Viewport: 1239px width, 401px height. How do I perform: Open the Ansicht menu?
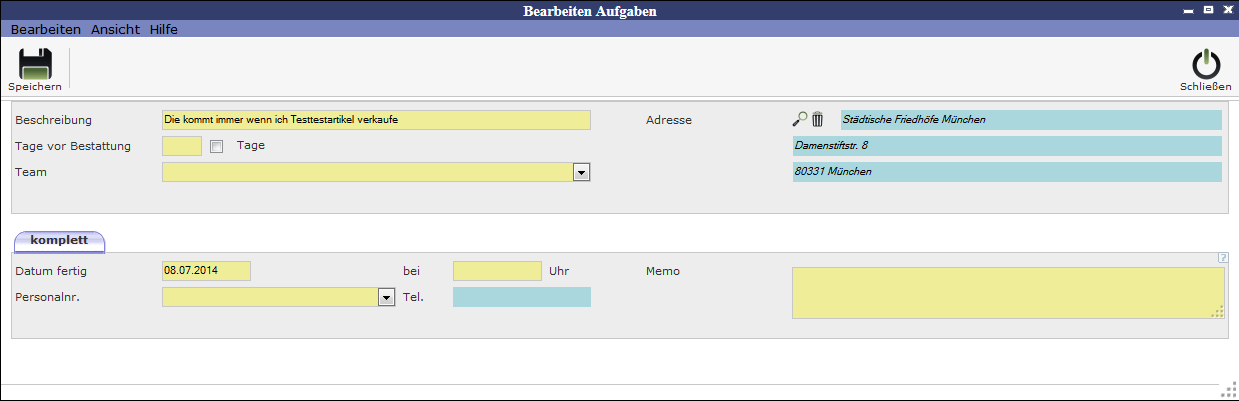coord(115,30)
